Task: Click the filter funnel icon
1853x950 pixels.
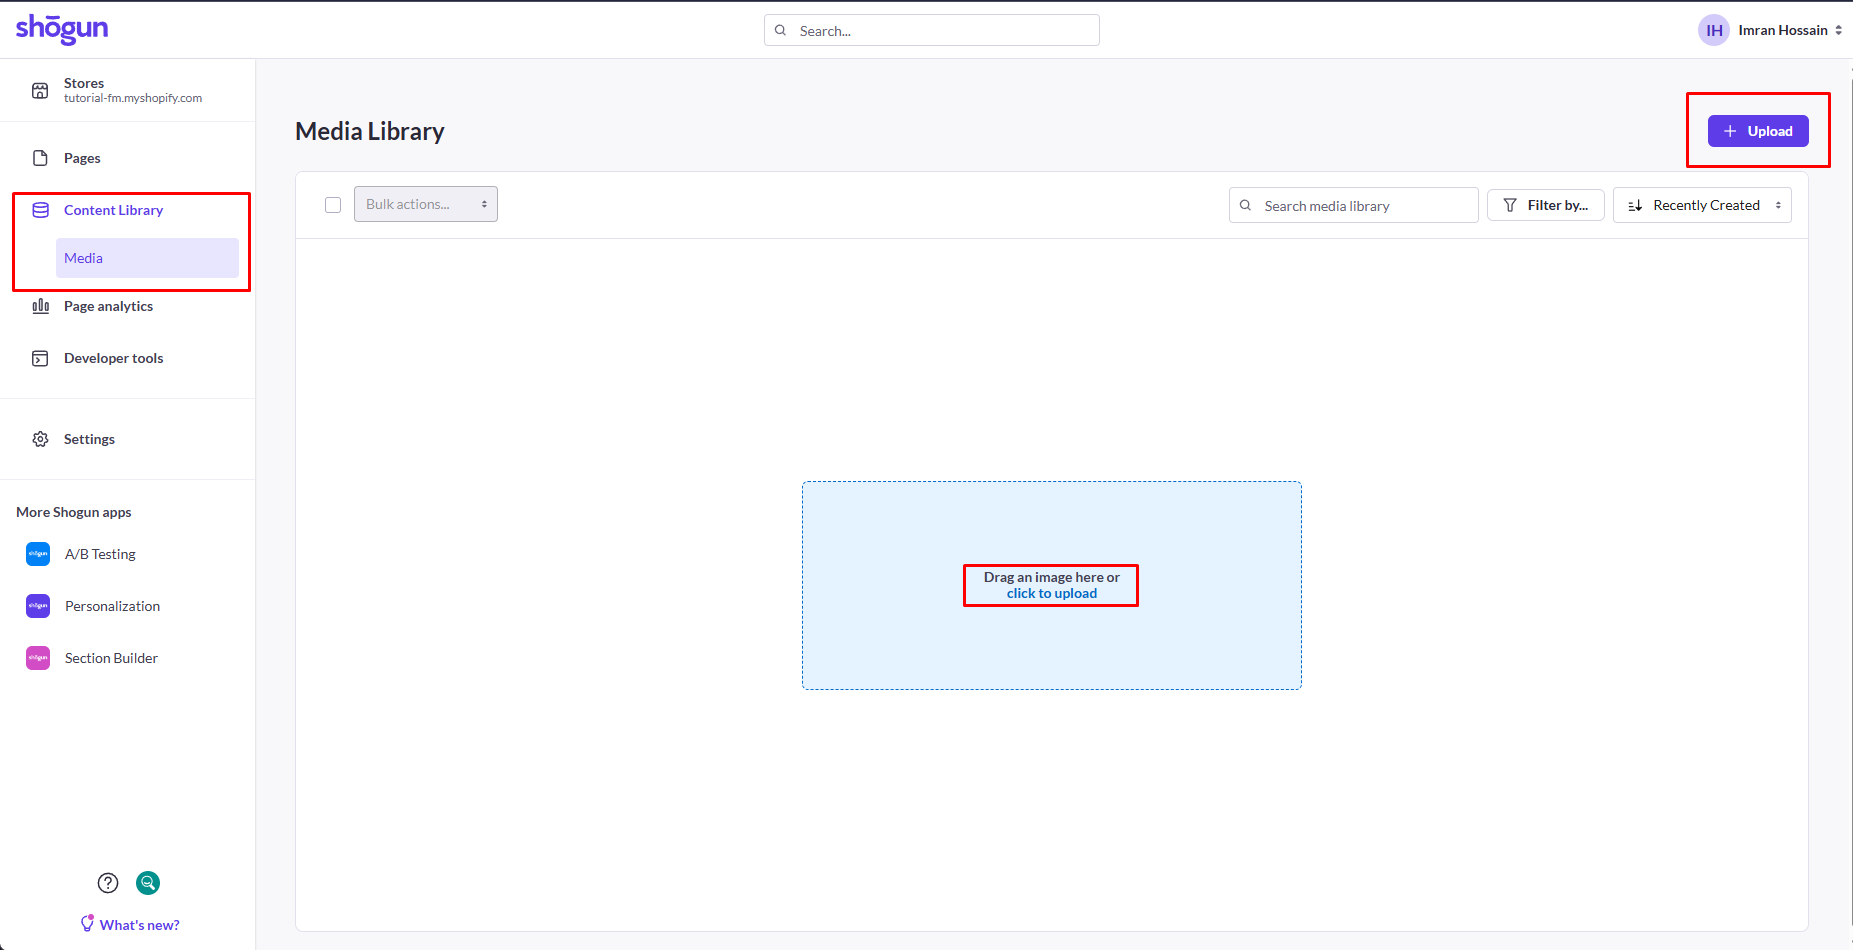Action: pos(1510,205)
